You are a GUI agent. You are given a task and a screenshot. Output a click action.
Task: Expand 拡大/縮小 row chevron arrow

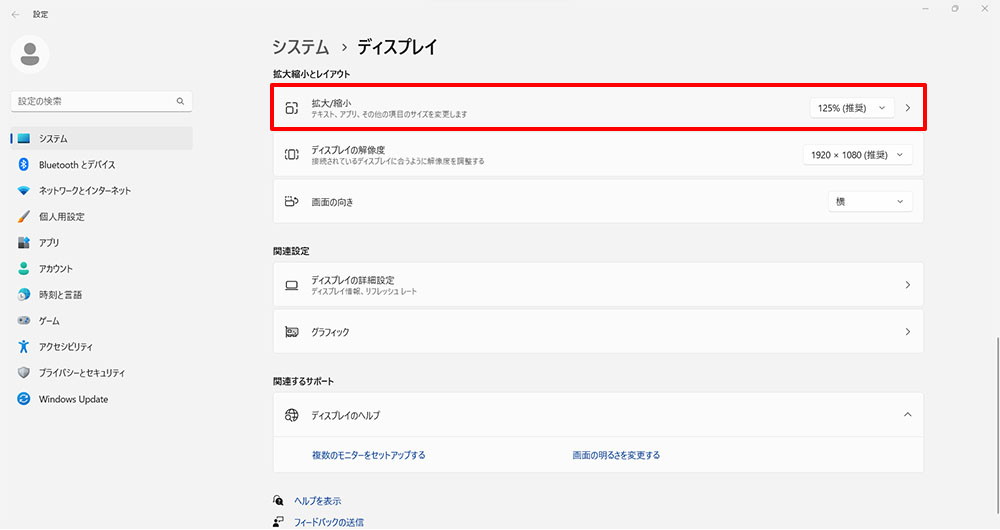click(x=908, y=108)
